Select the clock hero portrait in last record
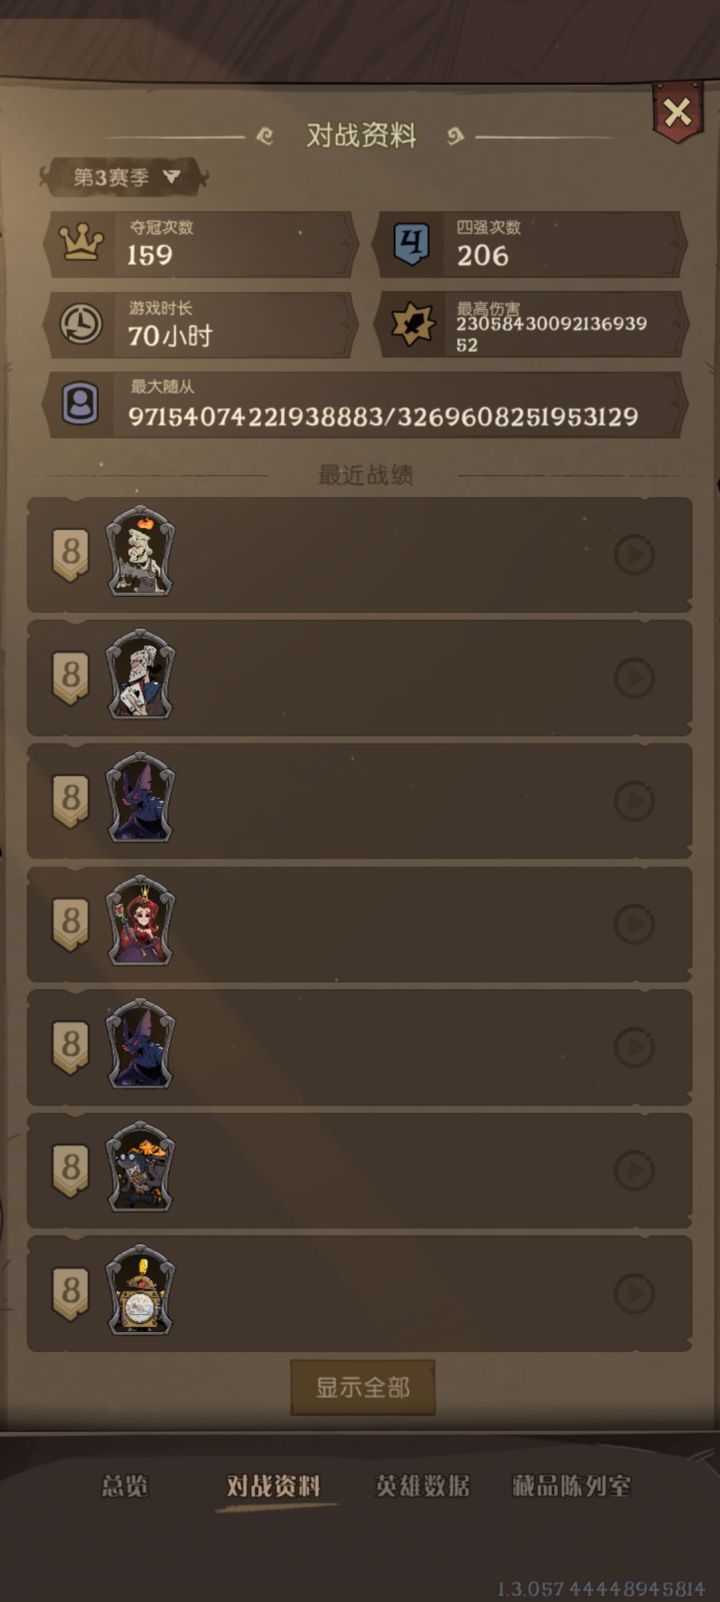Screen dimensions: 720x1602 (140, 1290)
